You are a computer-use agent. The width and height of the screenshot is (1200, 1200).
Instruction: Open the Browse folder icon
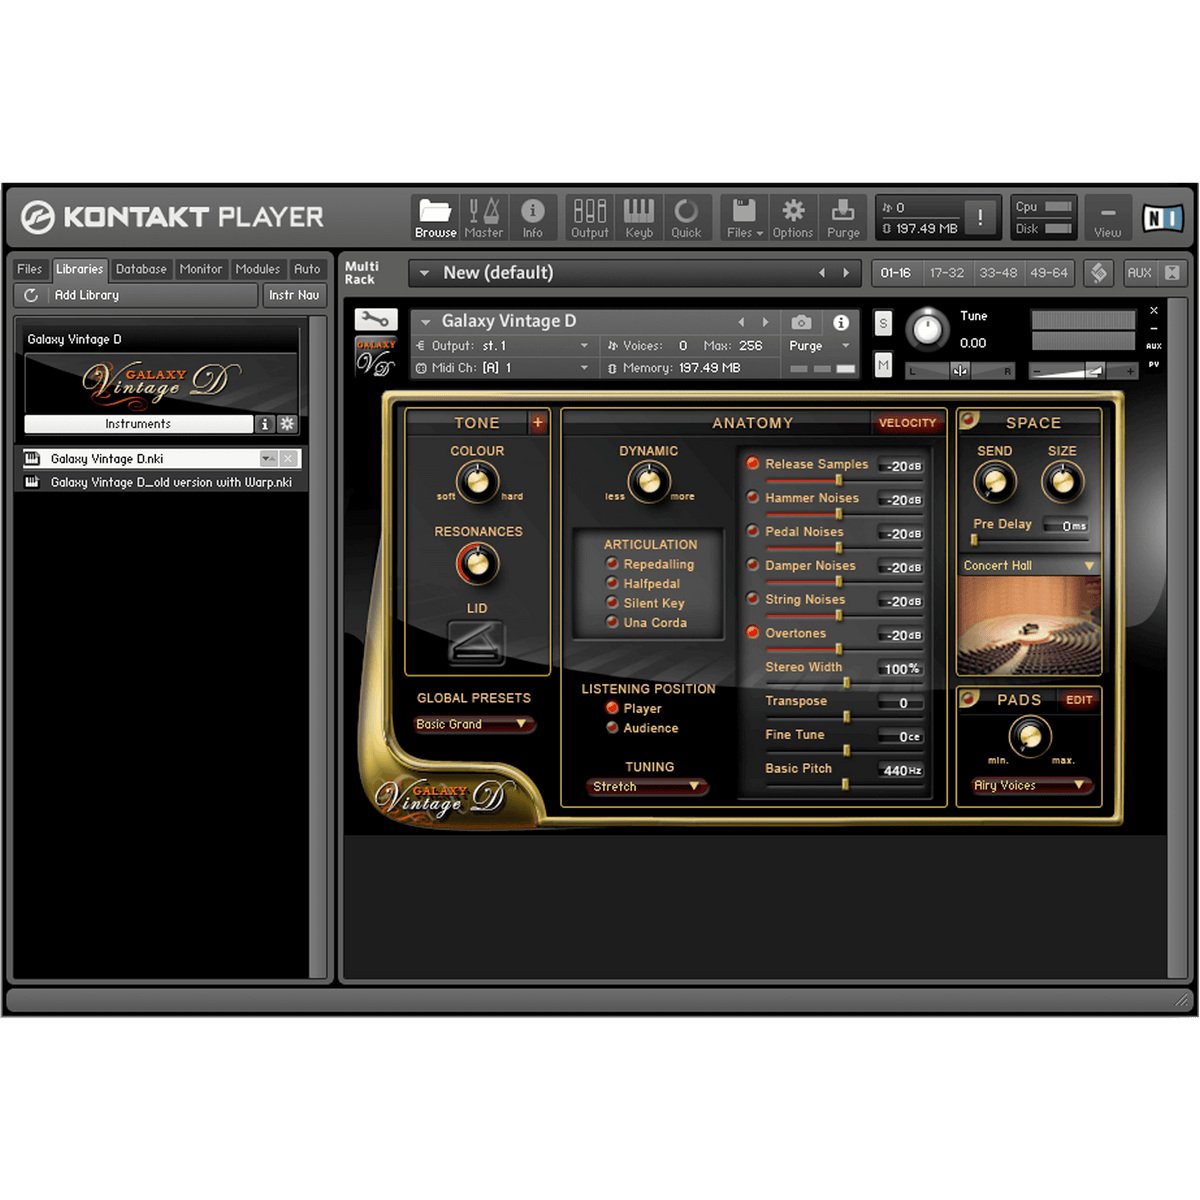click(x=435, y=217)
